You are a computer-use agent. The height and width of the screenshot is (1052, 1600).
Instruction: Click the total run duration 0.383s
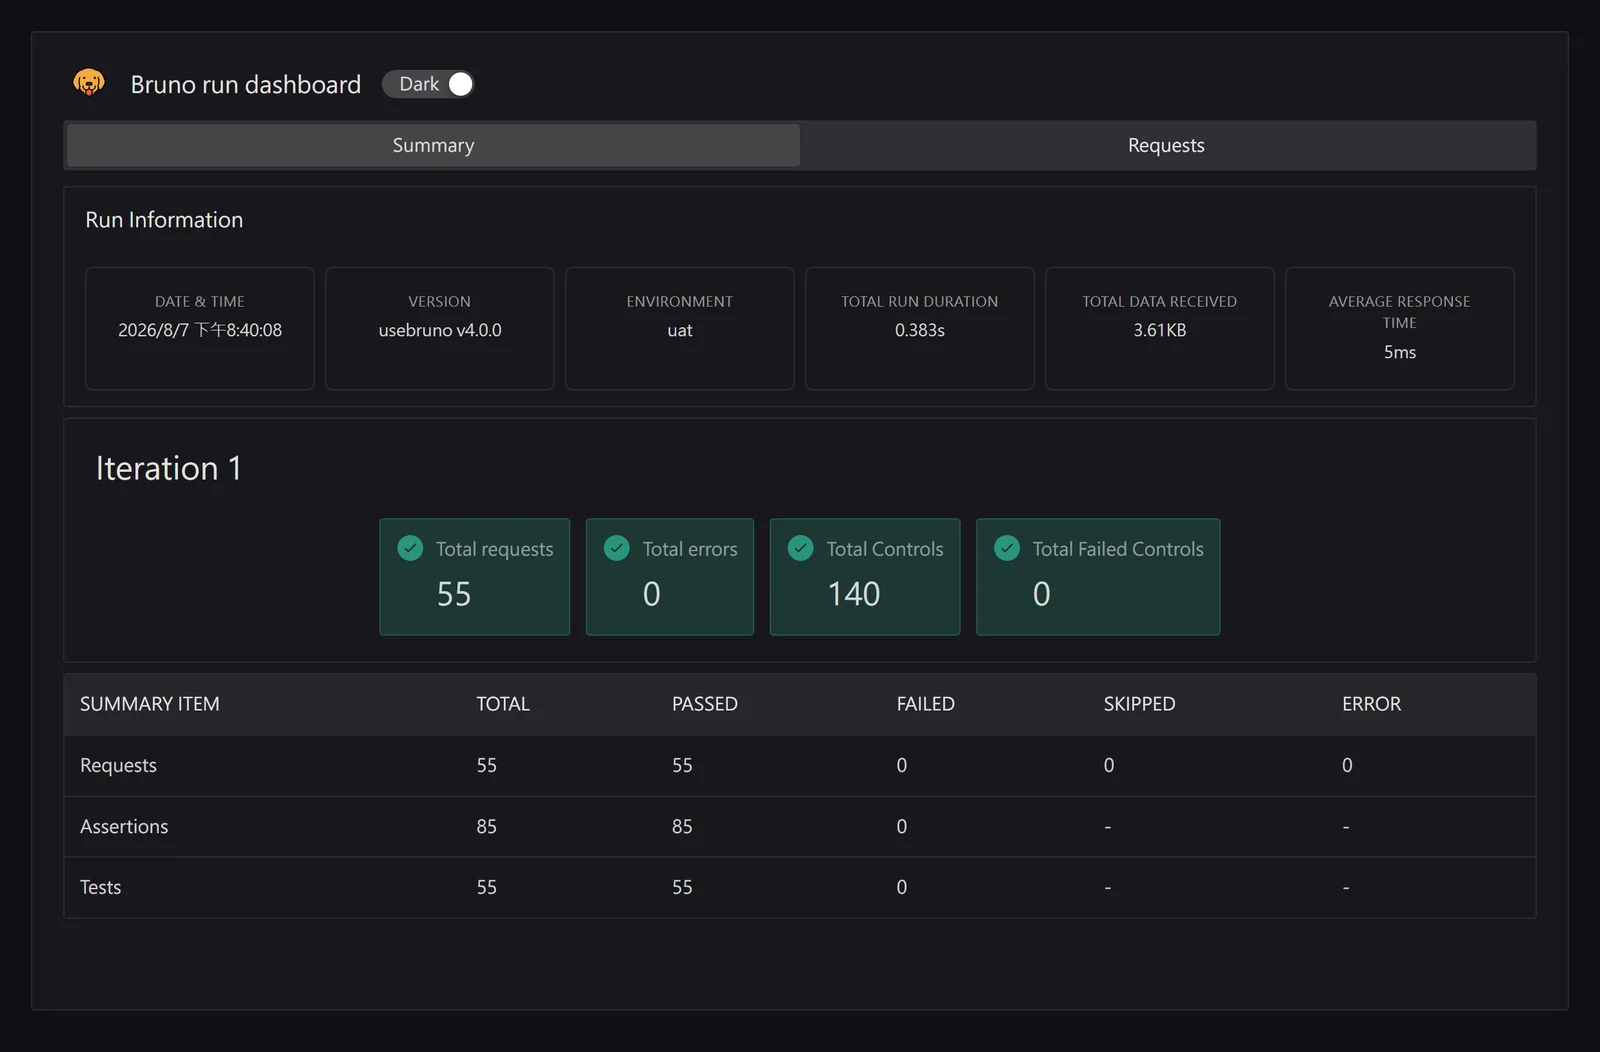click(x=920, y=330)
